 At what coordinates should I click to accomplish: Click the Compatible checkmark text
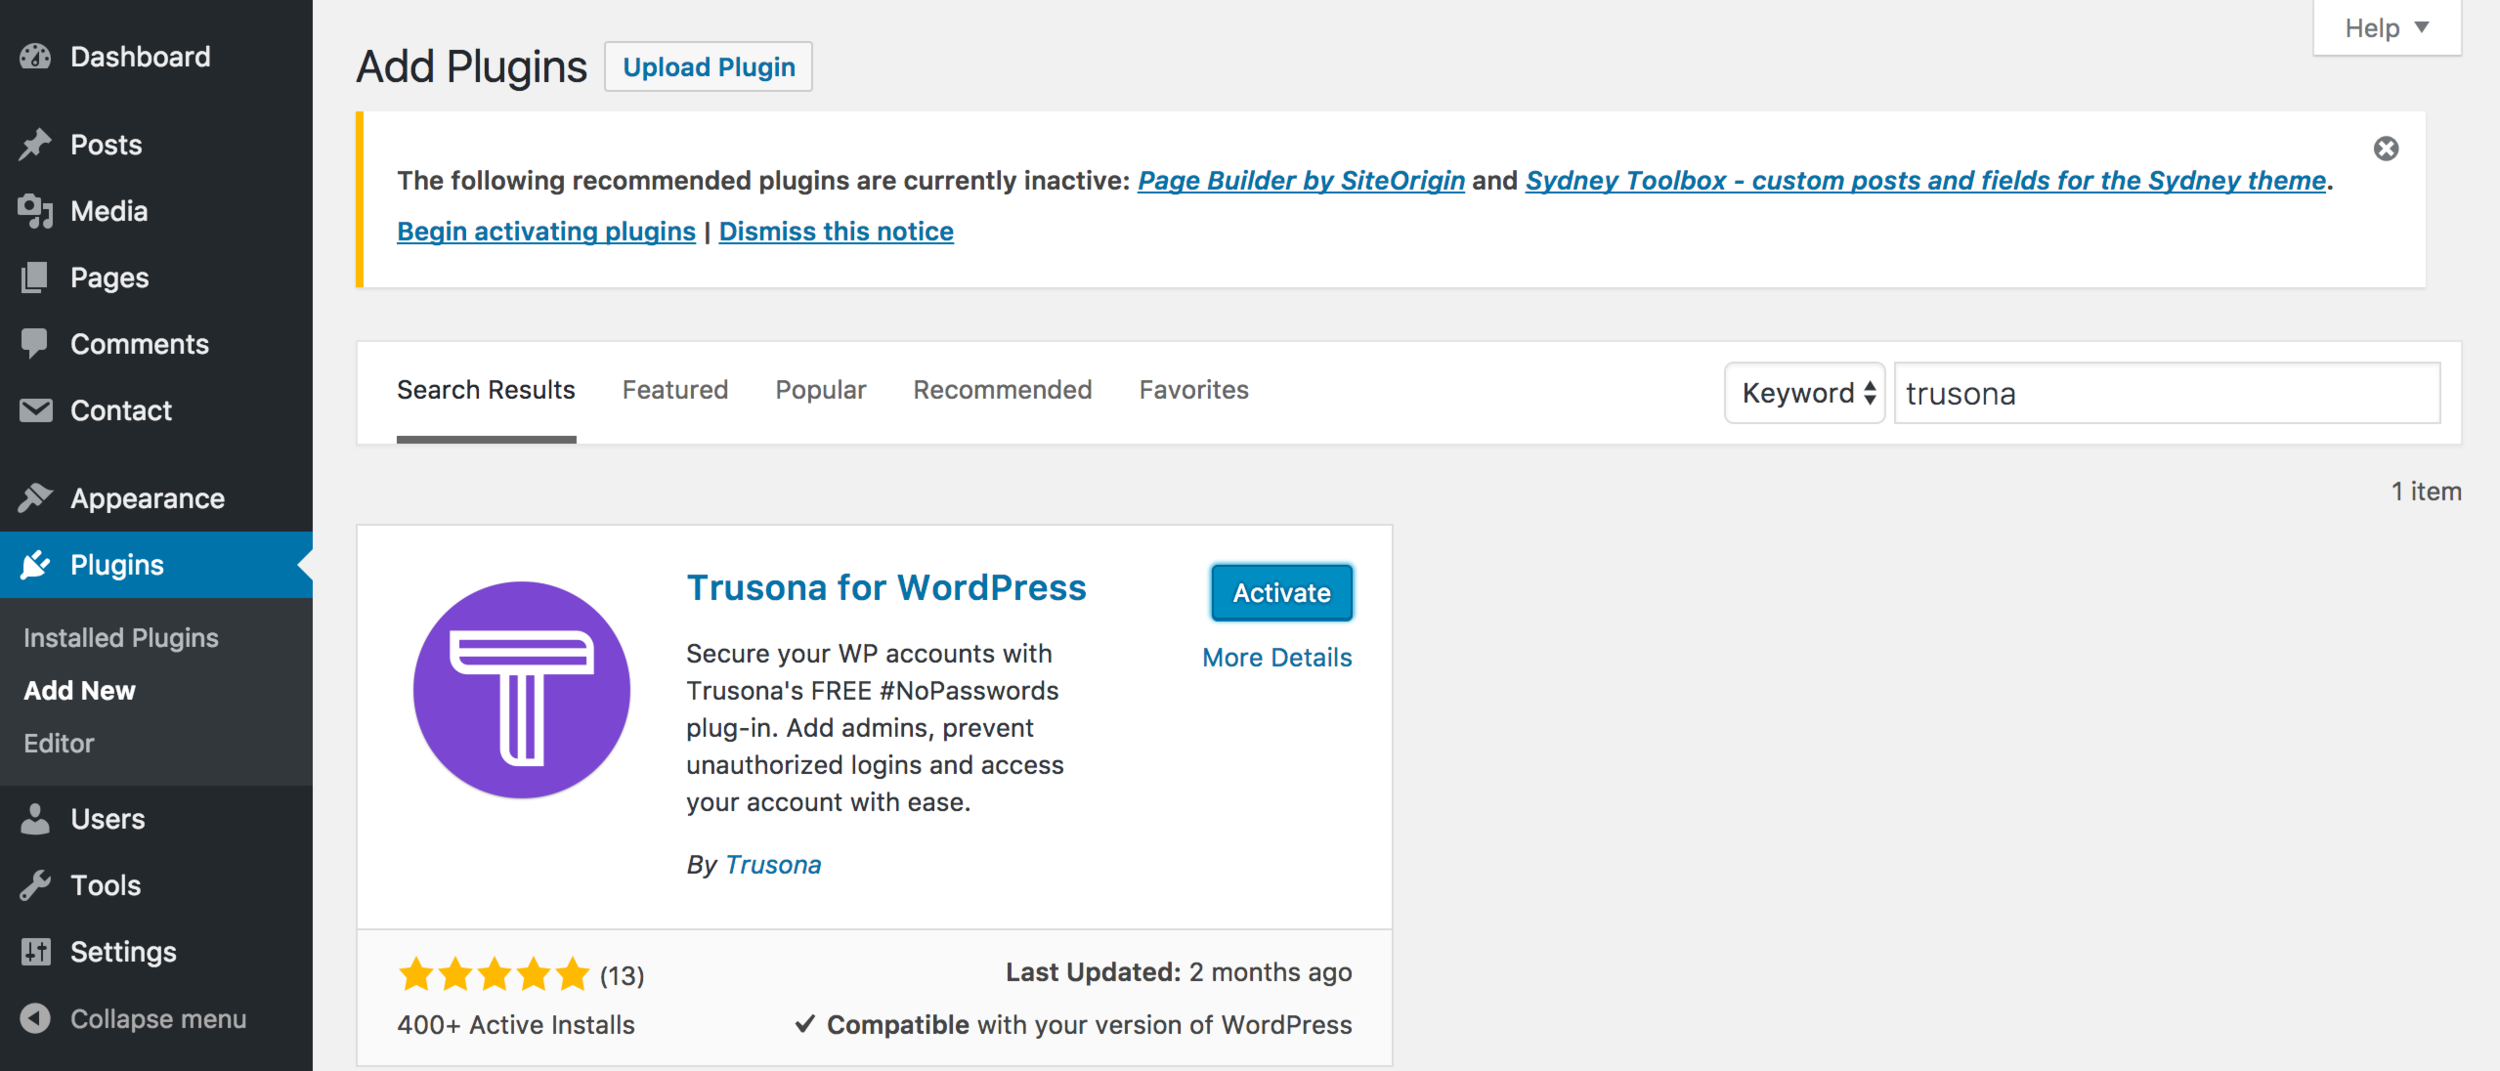click(1073, 1025)
